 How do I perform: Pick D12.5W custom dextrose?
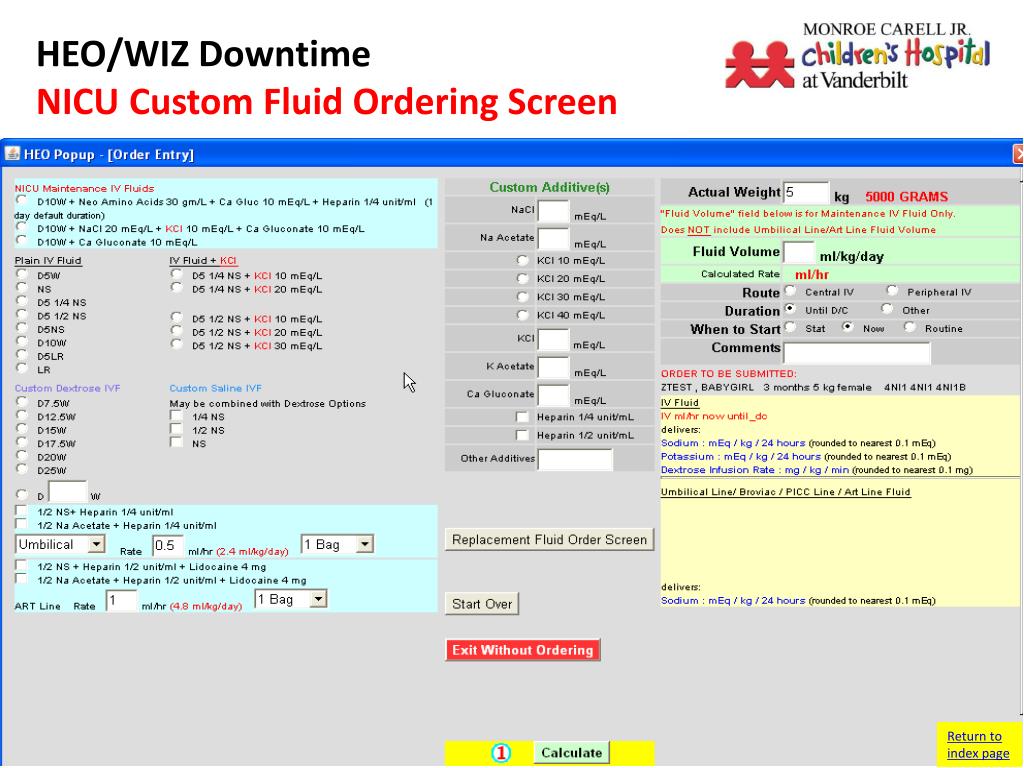click(22, 415)
